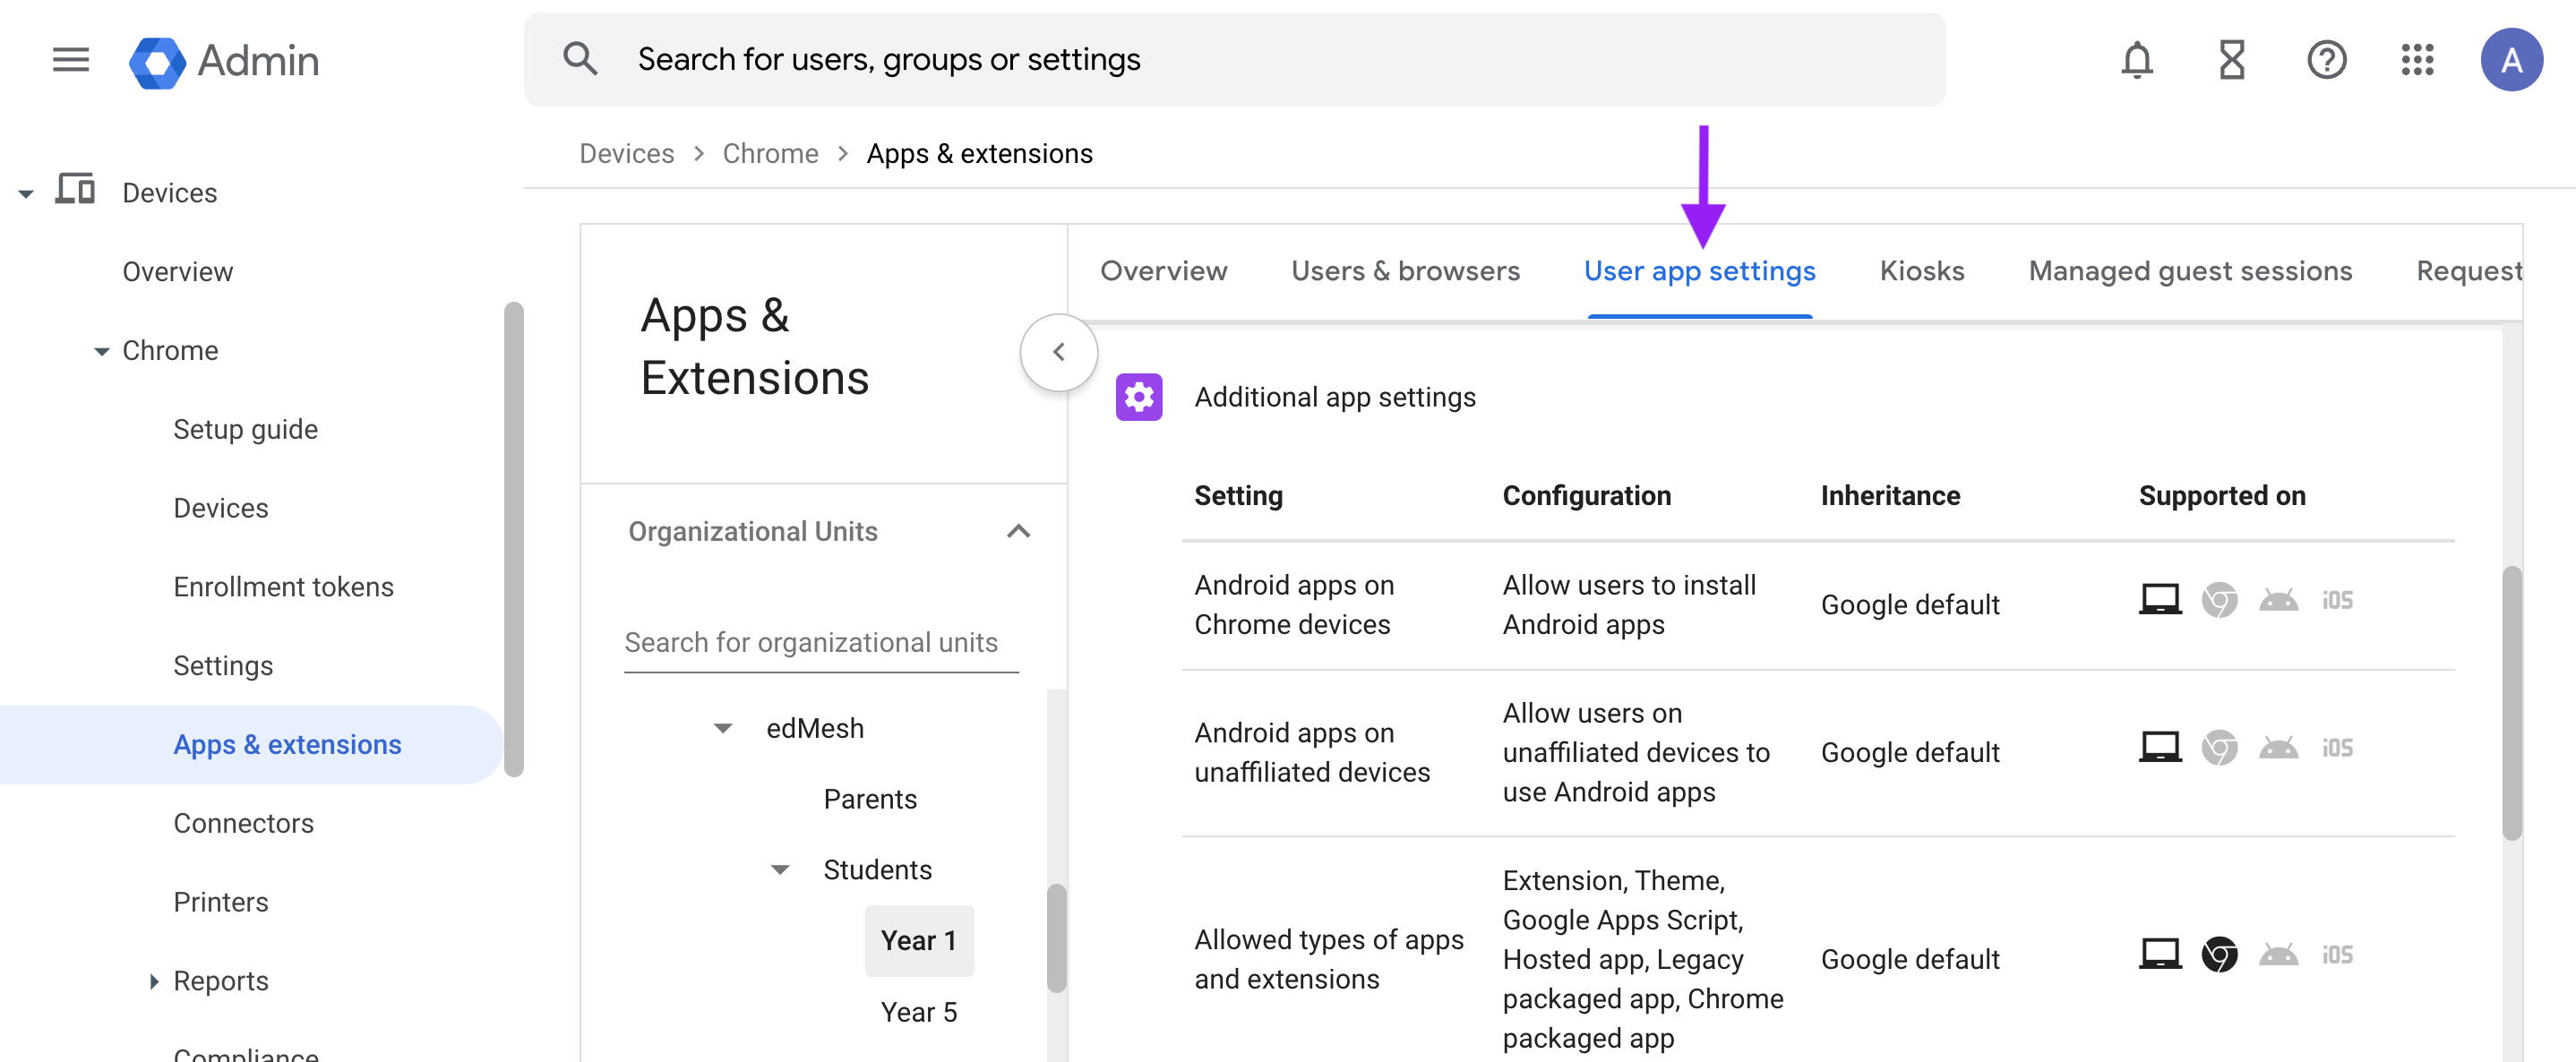Viewport: 2576px width, 1062px height.
Task: Click iOS icon in unaffiliated devices row
Action: point(2337,747)
